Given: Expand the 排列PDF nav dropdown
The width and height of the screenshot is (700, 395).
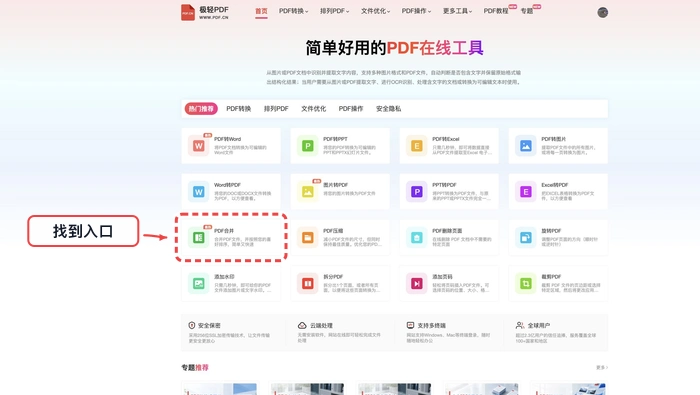Looking at the screenshot, I should point(334,11).
